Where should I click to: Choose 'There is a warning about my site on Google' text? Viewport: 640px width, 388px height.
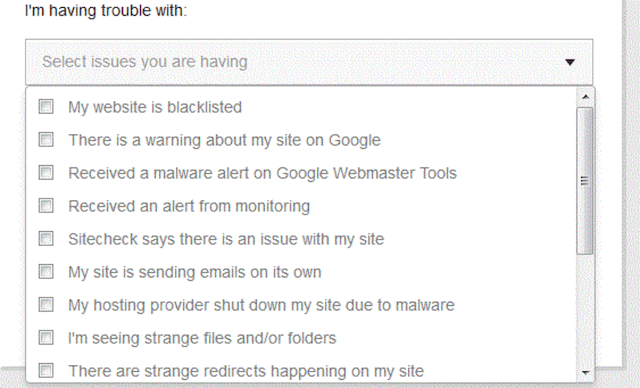click(x=224, y=140)
